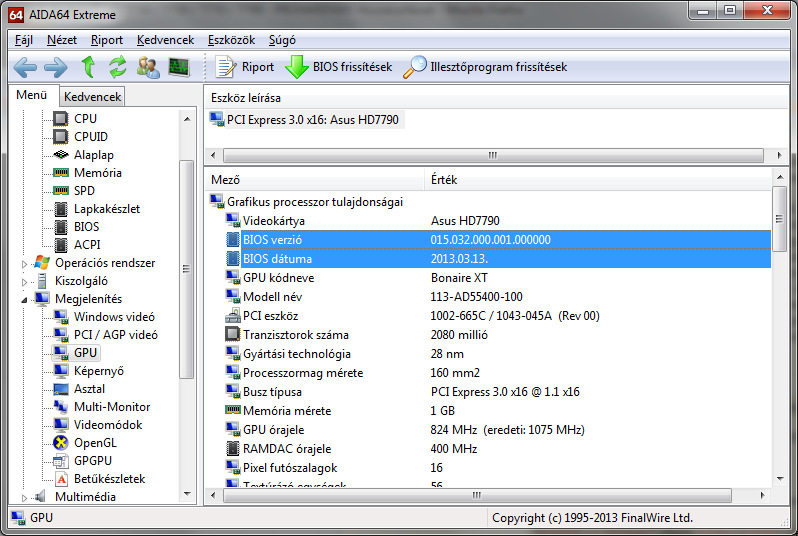Screen dimensions: 798x536
Task: Select the RAMDAC órajele row
Action: coord(498,449)
